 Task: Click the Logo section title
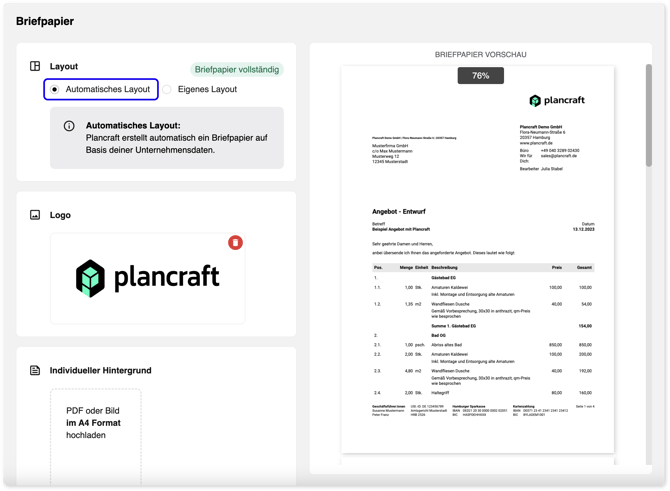[60, 215]
